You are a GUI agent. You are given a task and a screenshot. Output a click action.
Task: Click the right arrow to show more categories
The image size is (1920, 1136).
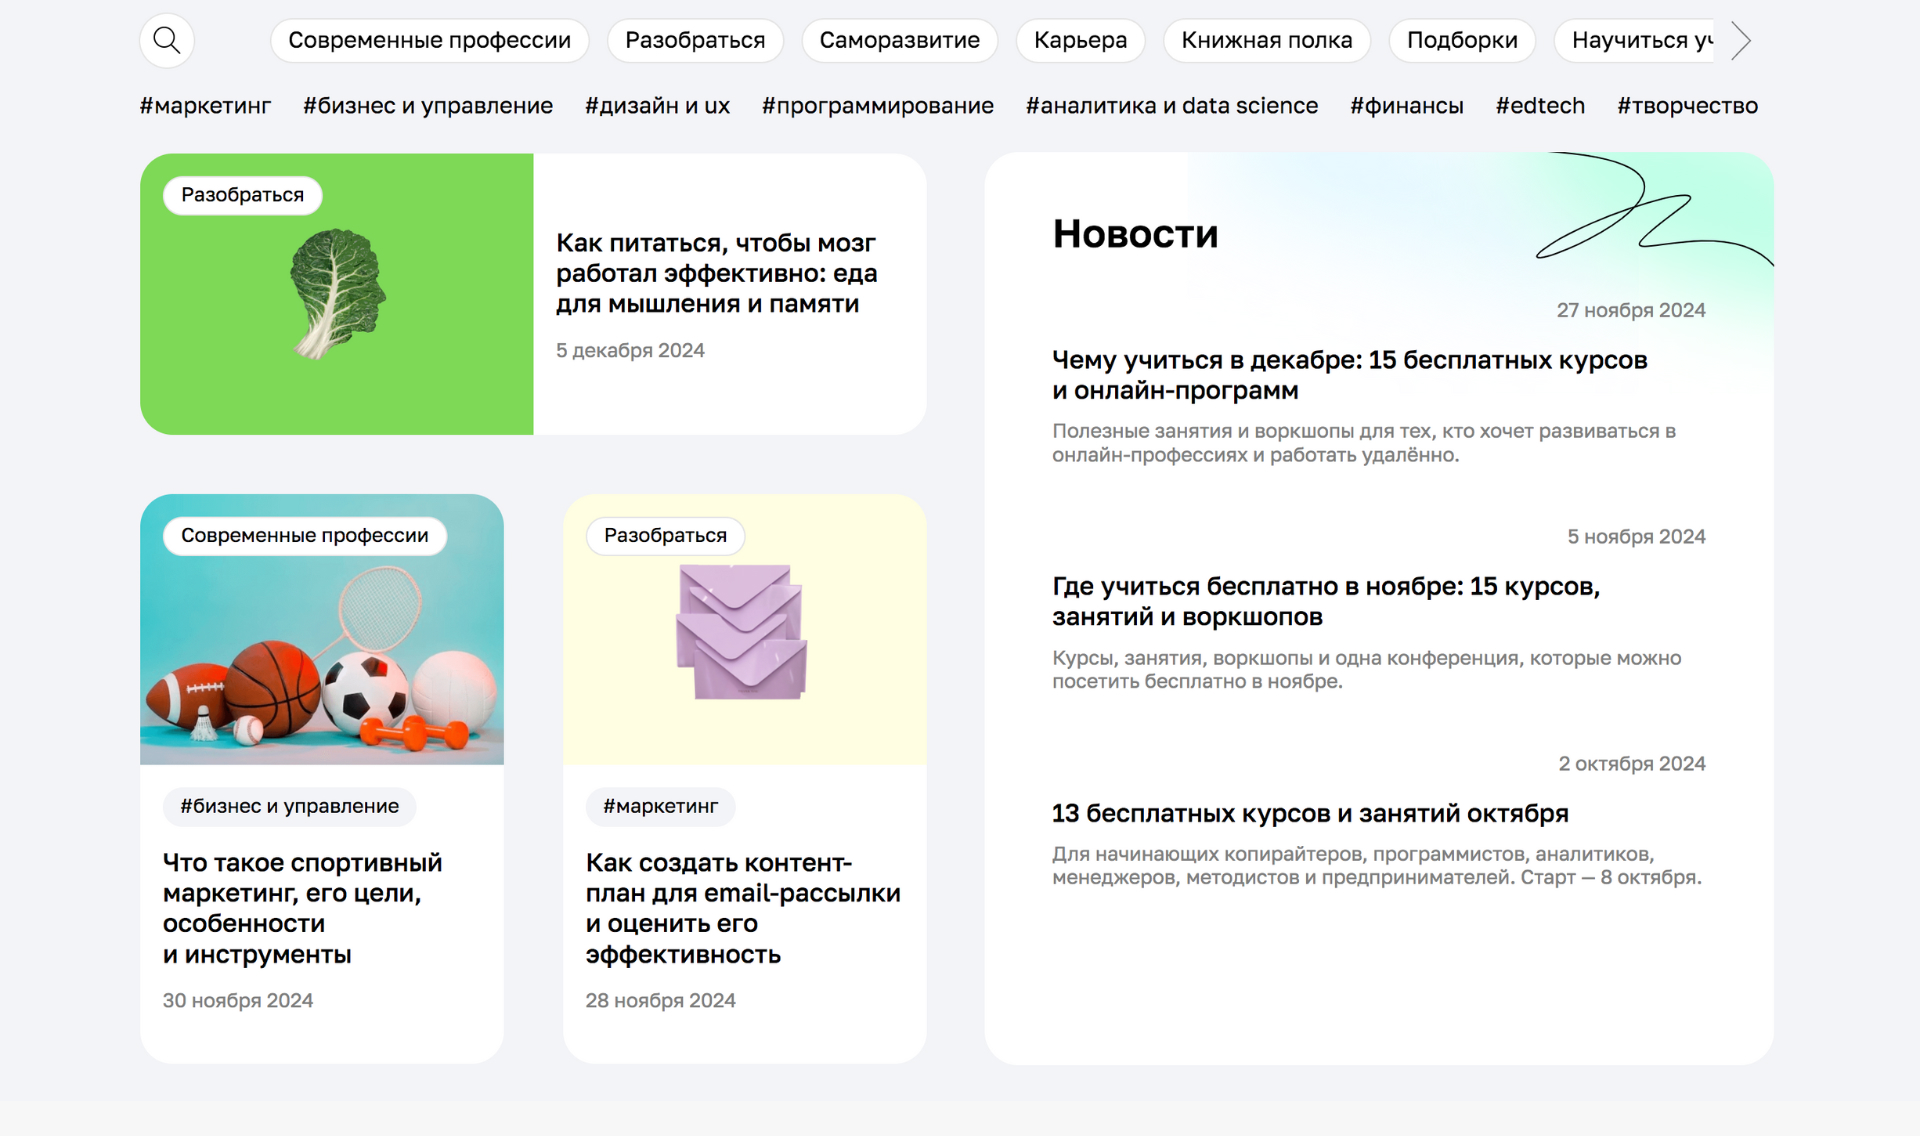coord(1741,41)
